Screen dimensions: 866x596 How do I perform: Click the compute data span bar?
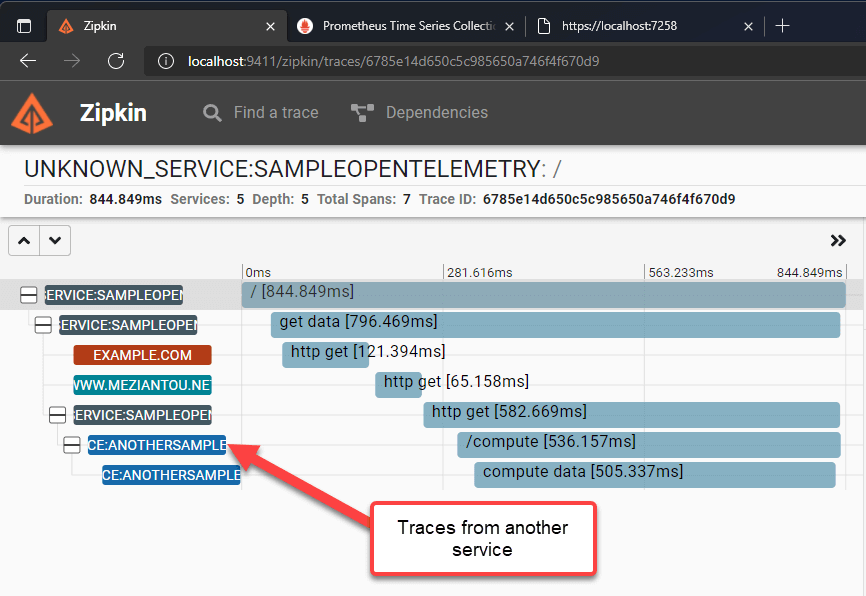coord(654,474)
